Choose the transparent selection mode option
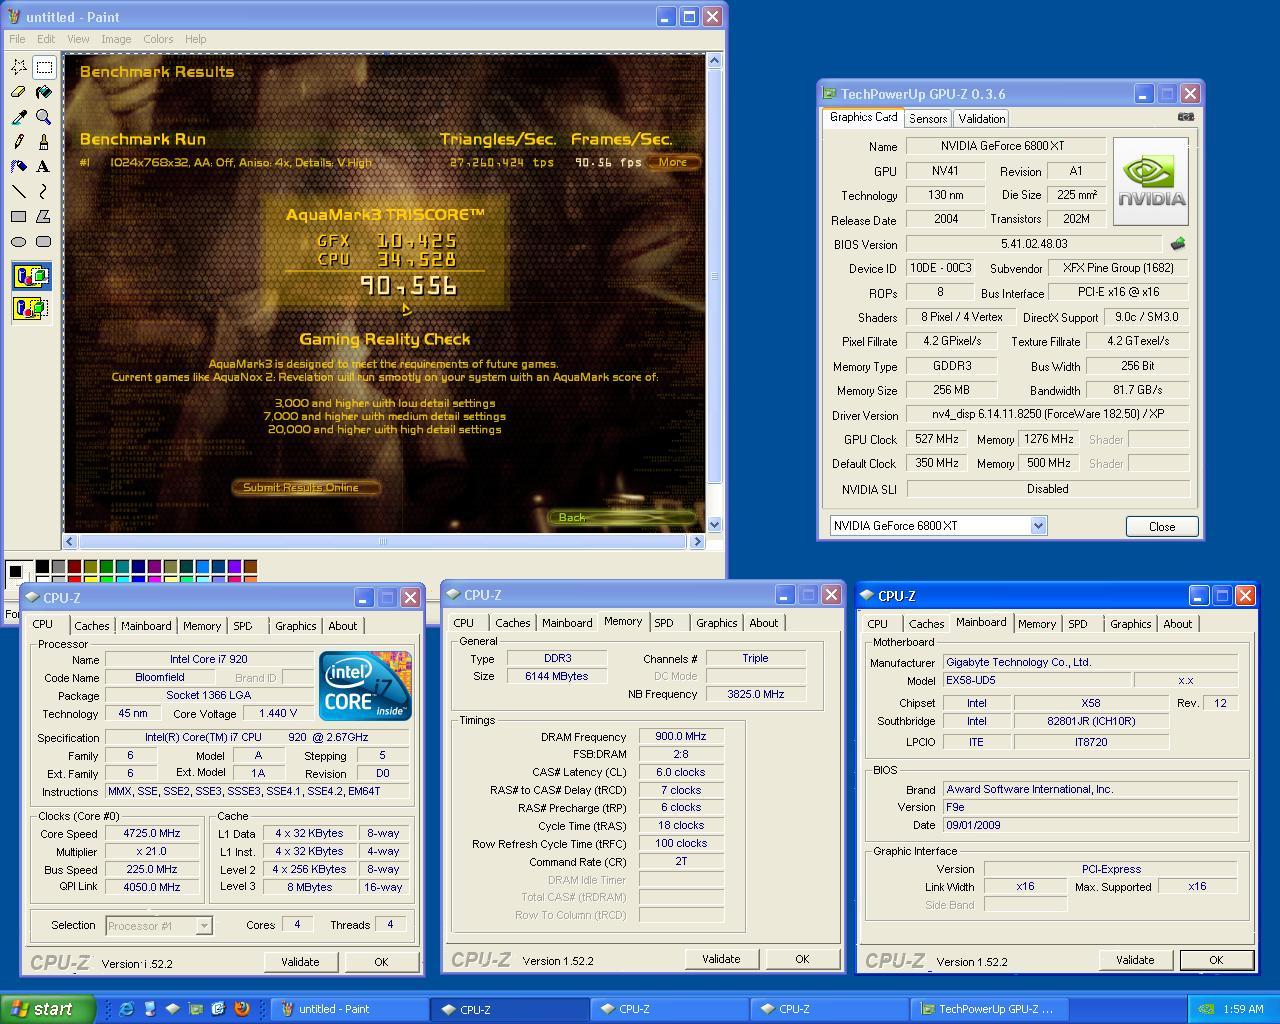The height and width of the screenshot is (1024, 1280). (x=31, y=308)
